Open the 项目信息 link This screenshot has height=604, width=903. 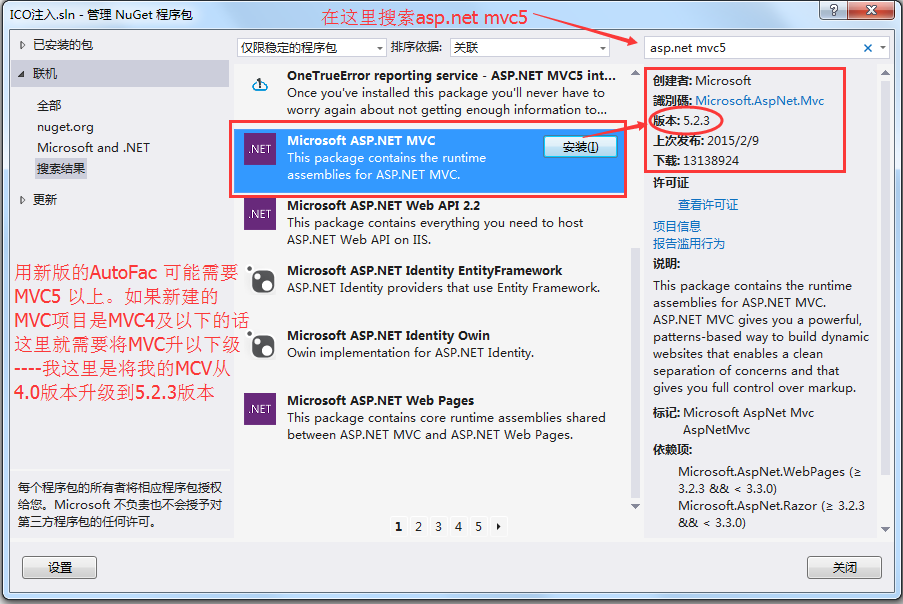point(677,226)
